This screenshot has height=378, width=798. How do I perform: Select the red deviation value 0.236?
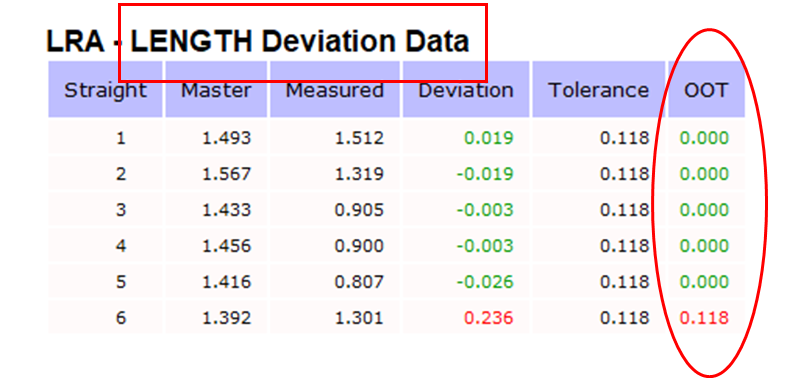pos(489,318)
